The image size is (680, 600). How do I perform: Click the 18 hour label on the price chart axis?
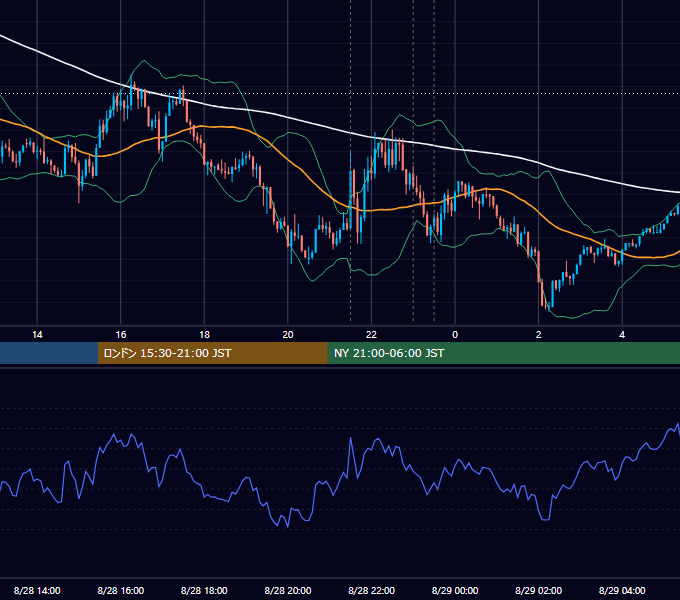pos(204,335)
